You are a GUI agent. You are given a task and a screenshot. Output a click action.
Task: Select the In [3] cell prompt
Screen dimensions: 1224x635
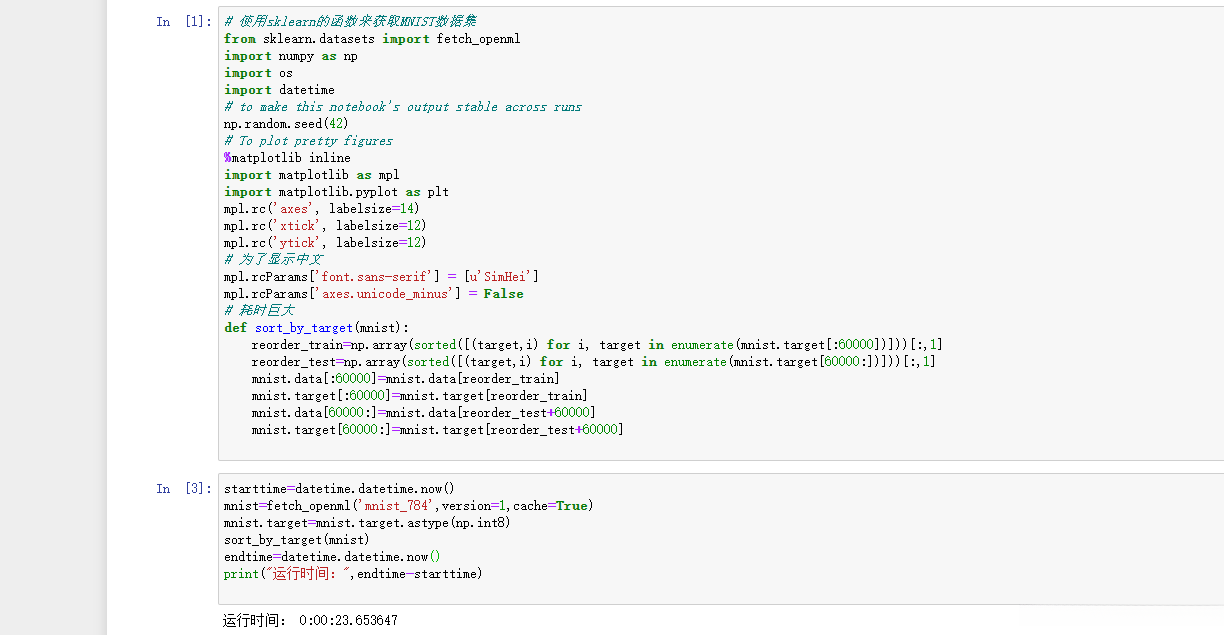pos(183,489)
